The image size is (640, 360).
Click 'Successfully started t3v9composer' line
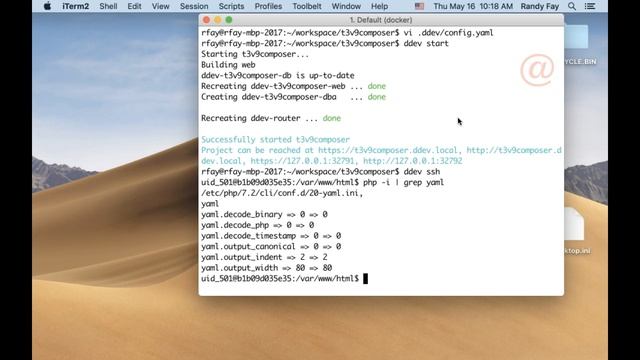(276, 140)
